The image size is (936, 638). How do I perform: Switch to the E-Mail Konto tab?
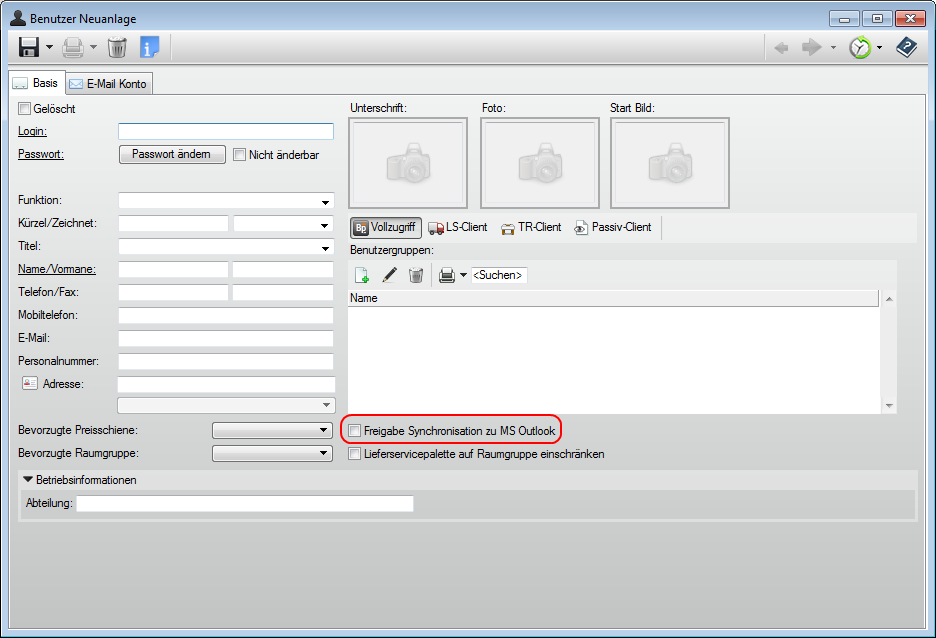pos(108,84)
